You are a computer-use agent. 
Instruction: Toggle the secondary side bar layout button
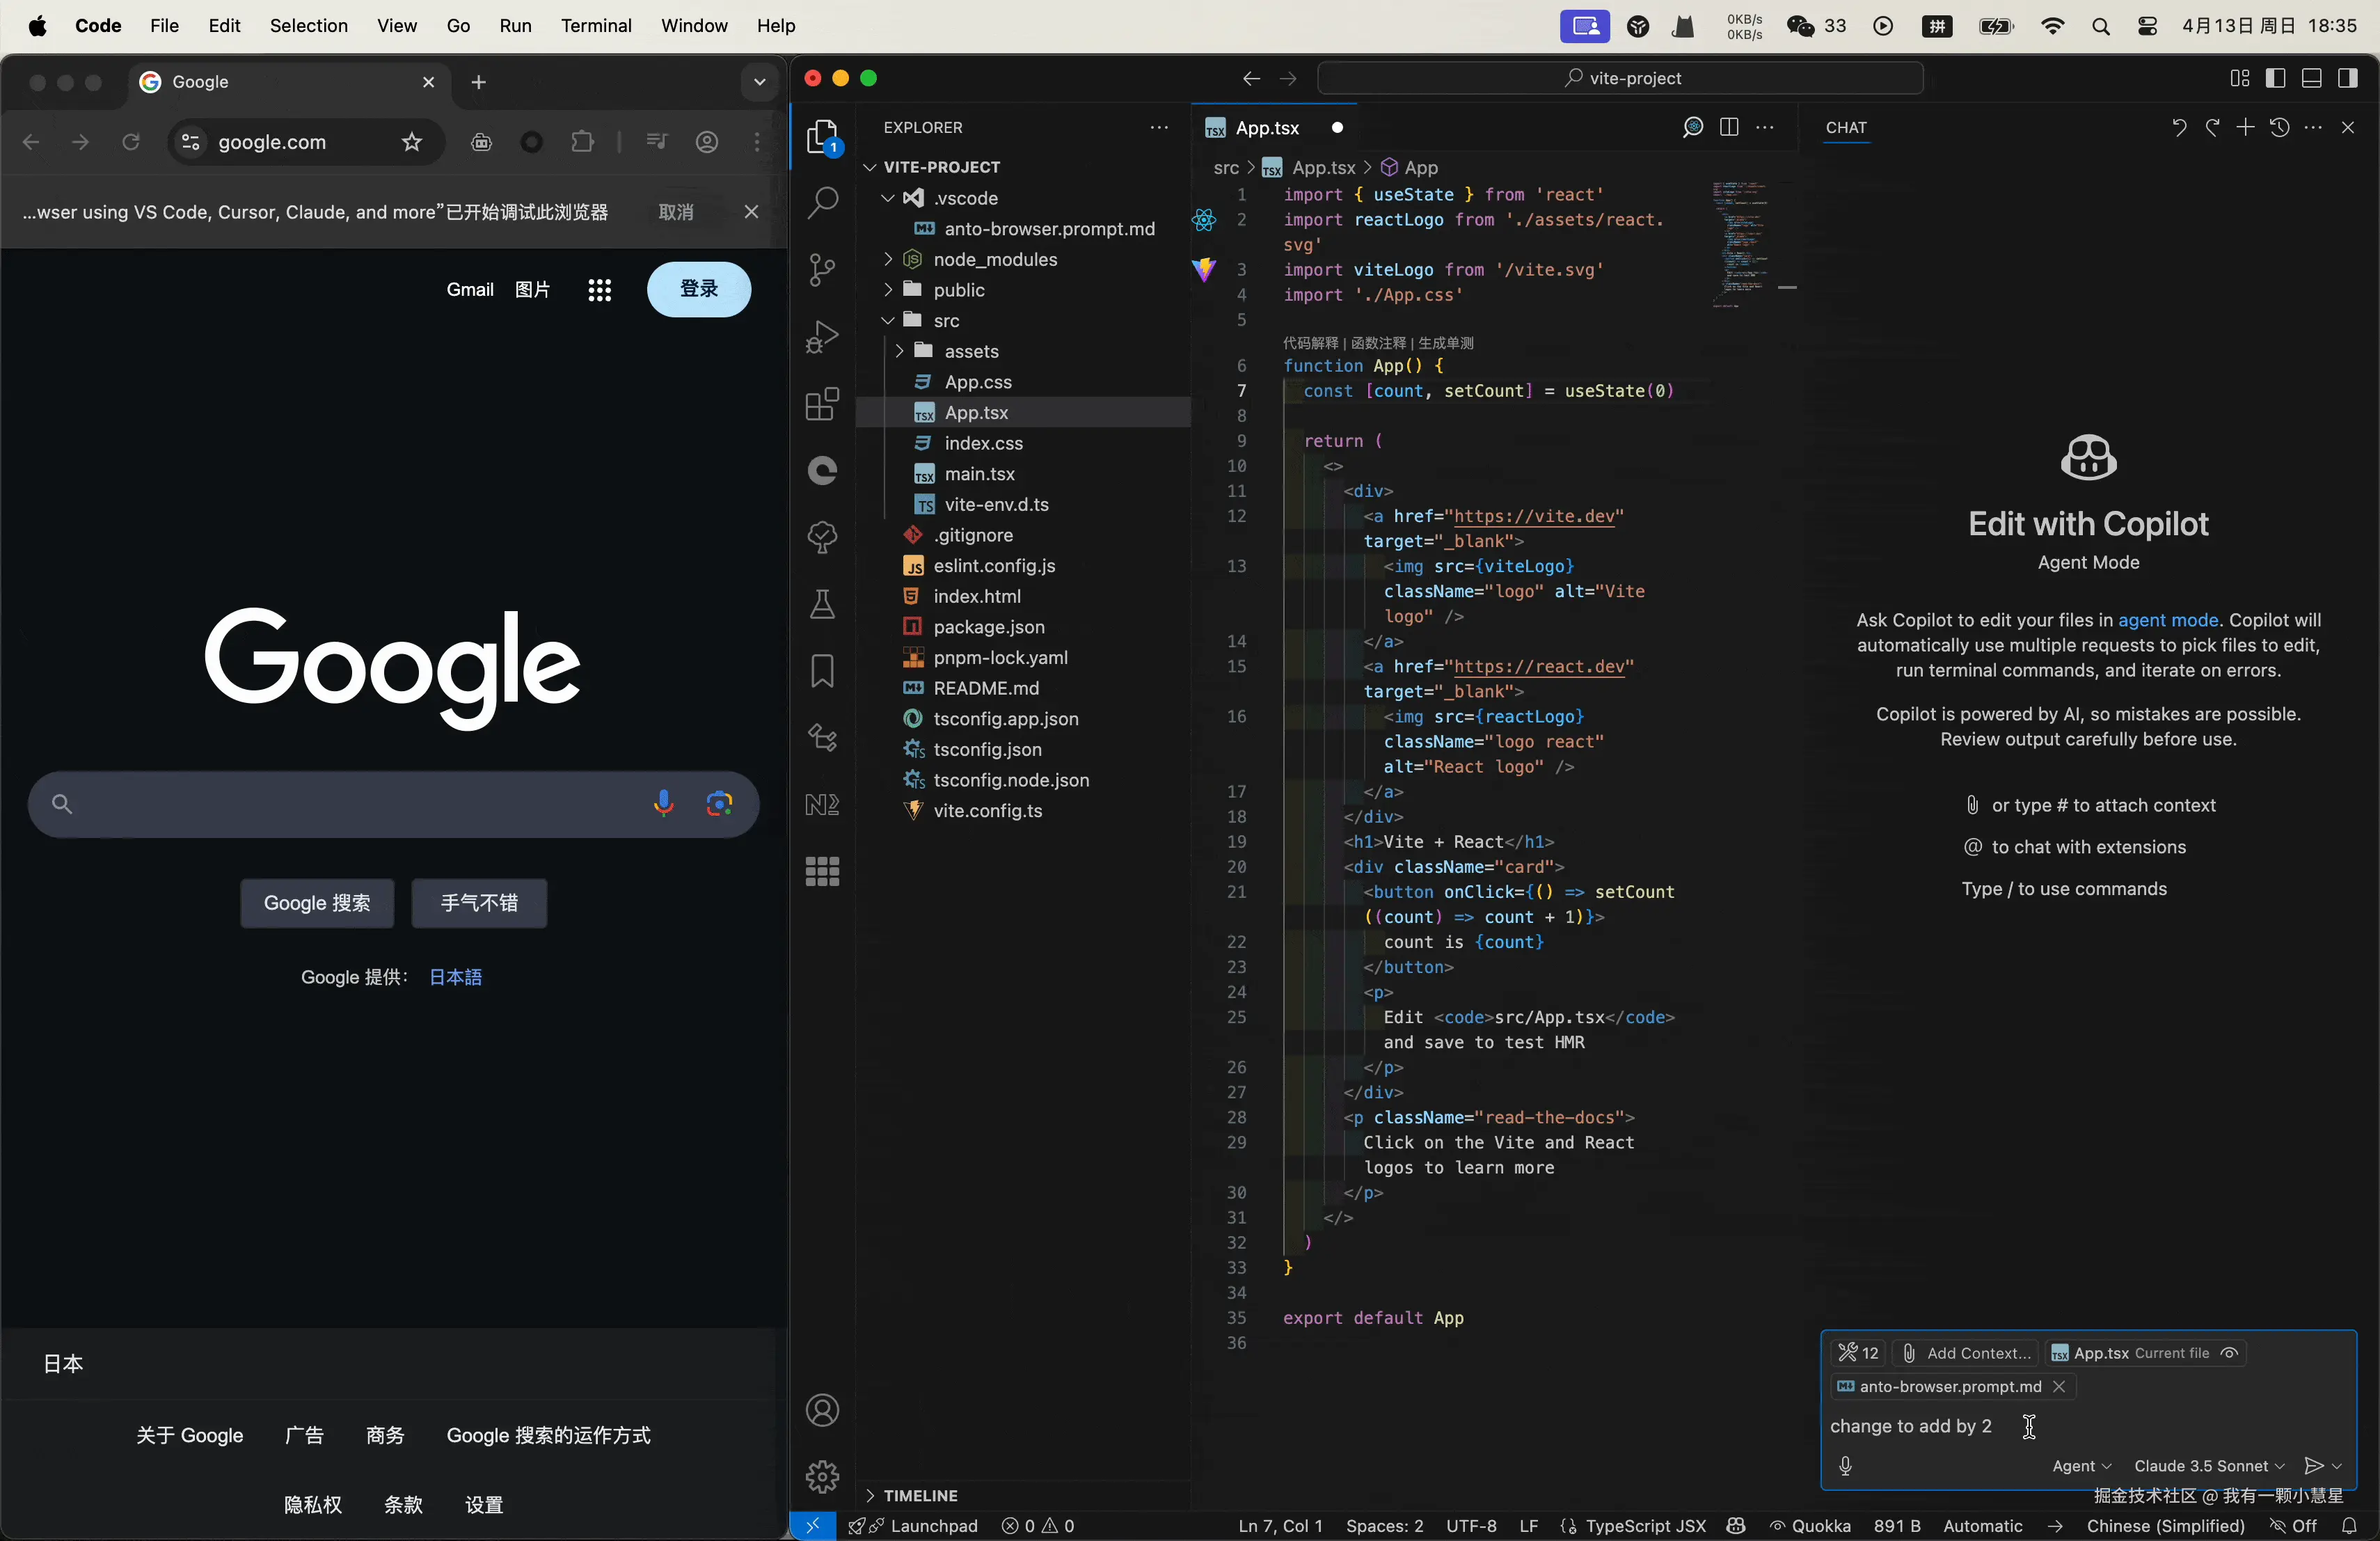2347,78
